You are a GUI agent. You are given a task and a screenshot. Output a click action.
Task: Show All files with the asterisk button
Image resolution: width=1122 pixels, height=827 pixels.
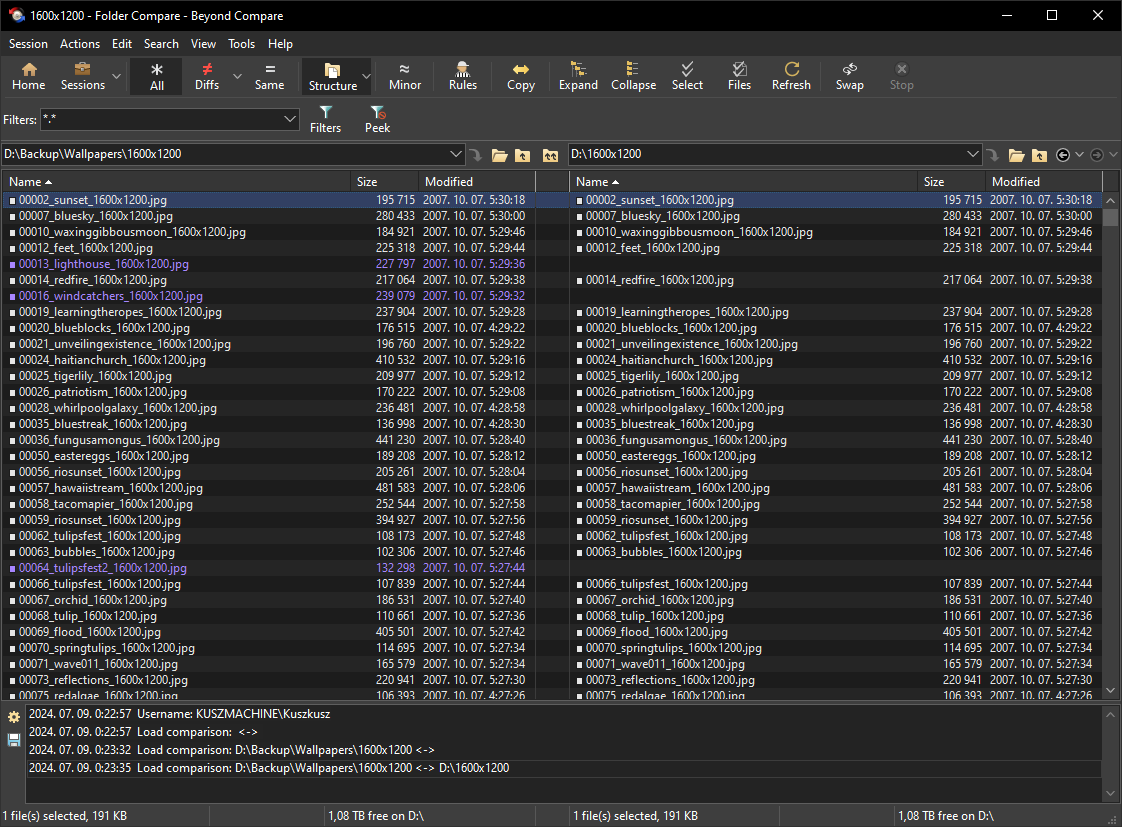pyautogui.click(x=157, y=77)
